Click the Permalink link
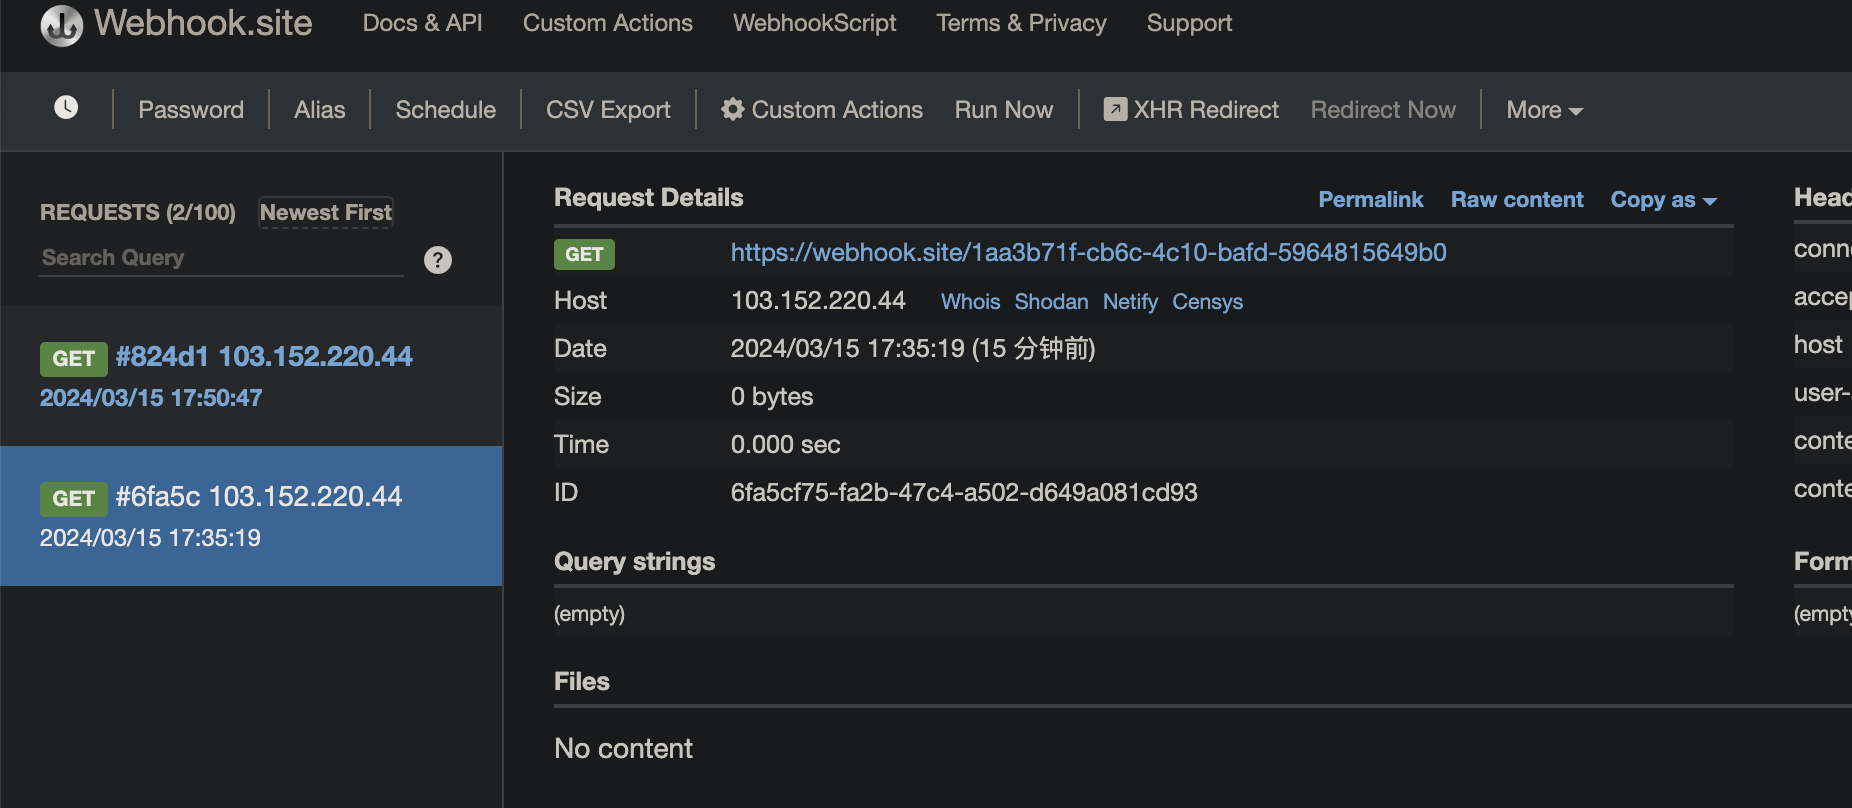Screen dimensions: 1852x808 tap(1370, 200)
